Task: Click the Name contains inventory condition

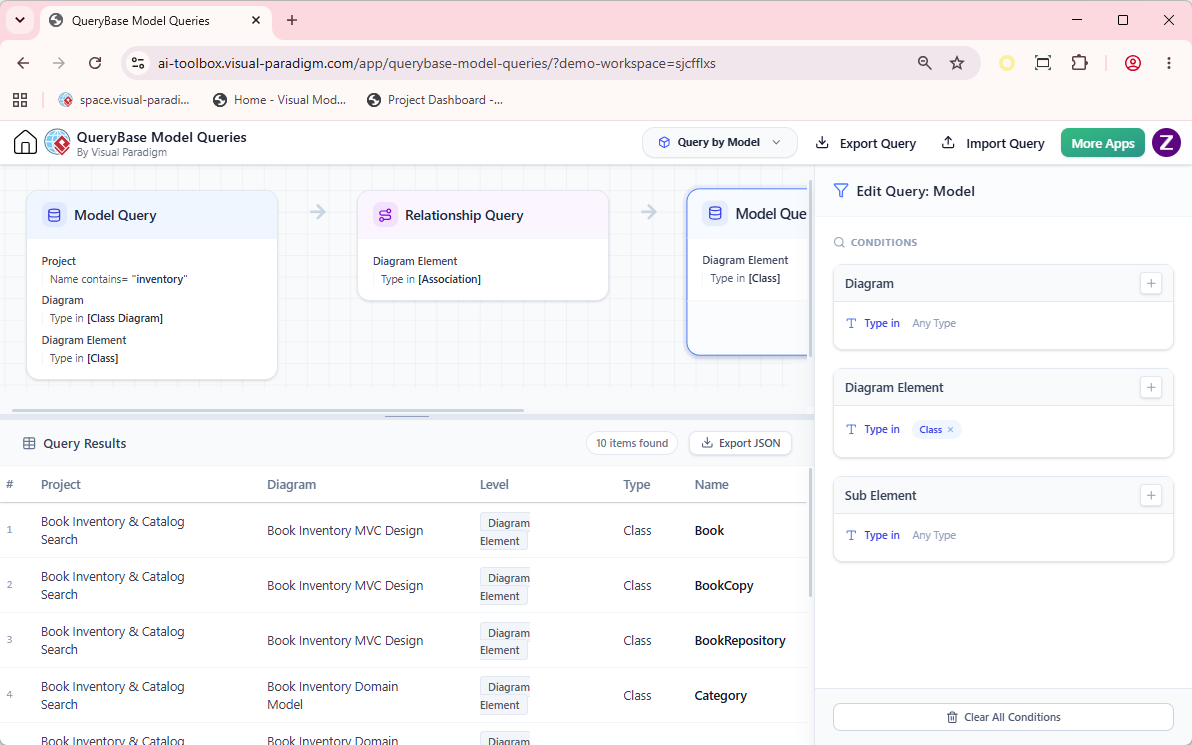Action: tap(119, 279)
